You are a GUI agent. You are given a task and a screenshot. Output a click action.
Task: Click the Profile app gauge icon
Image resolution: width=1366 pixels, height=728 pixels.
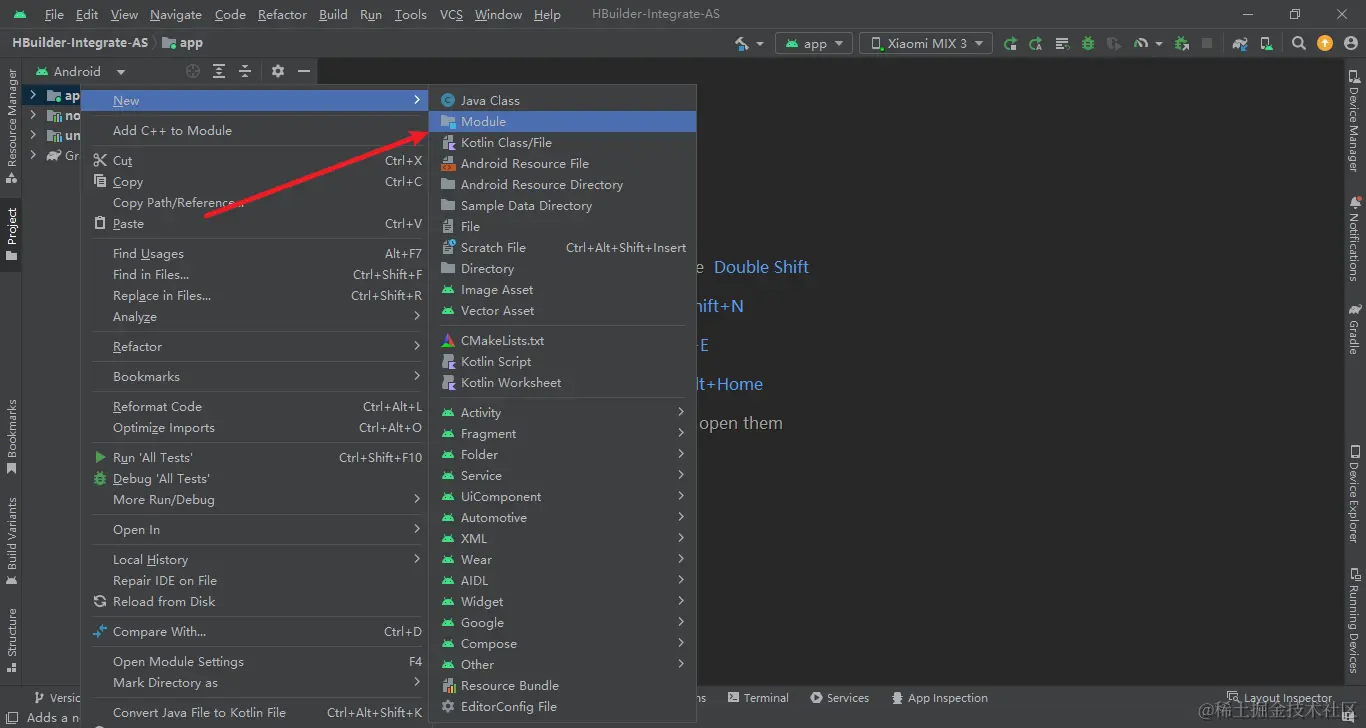coord(1139,43)
